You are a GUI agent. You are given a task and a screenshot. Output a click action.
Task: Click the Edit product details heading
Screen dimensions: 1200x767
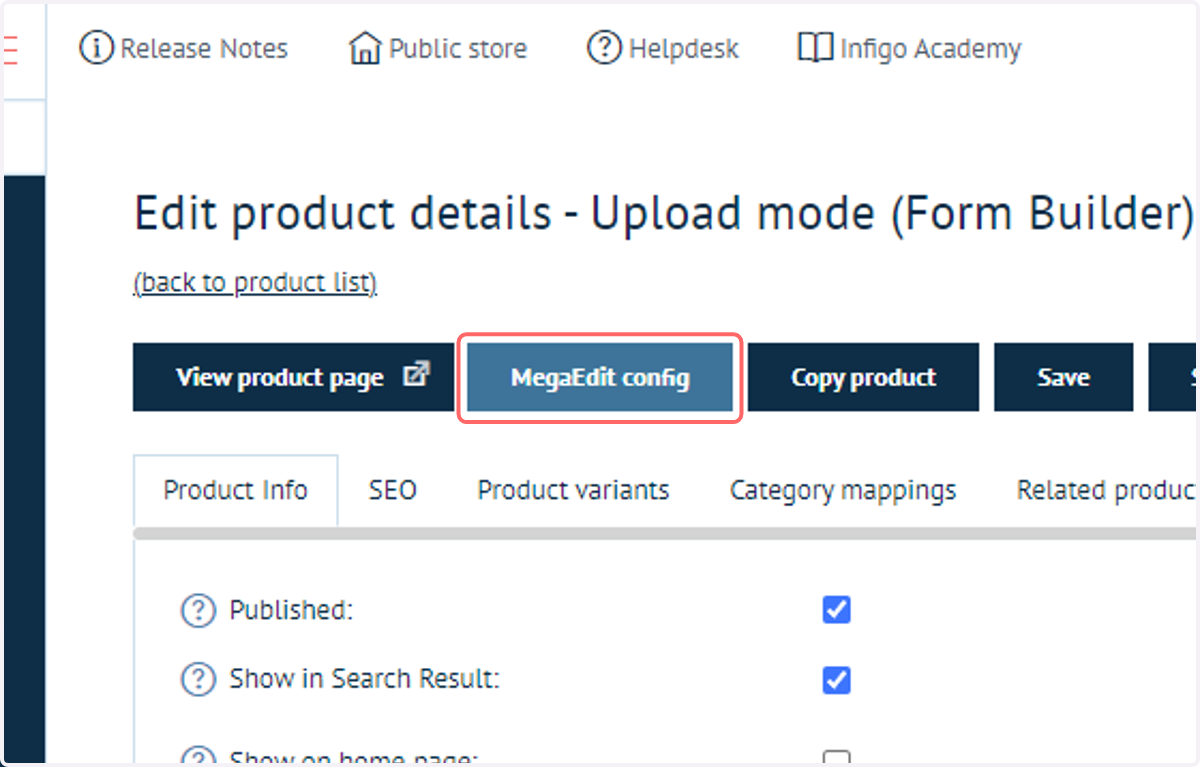(663, 214)
